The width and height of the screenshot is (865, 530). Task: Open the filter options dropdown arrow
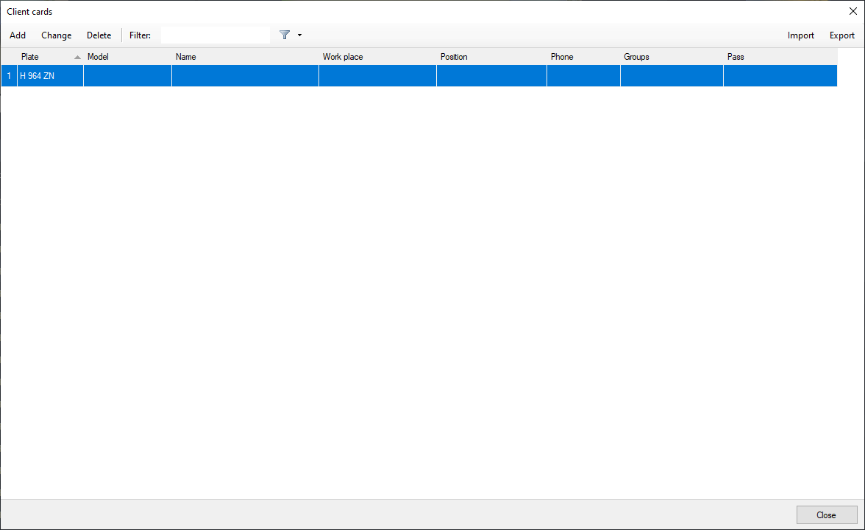[300, 35]
